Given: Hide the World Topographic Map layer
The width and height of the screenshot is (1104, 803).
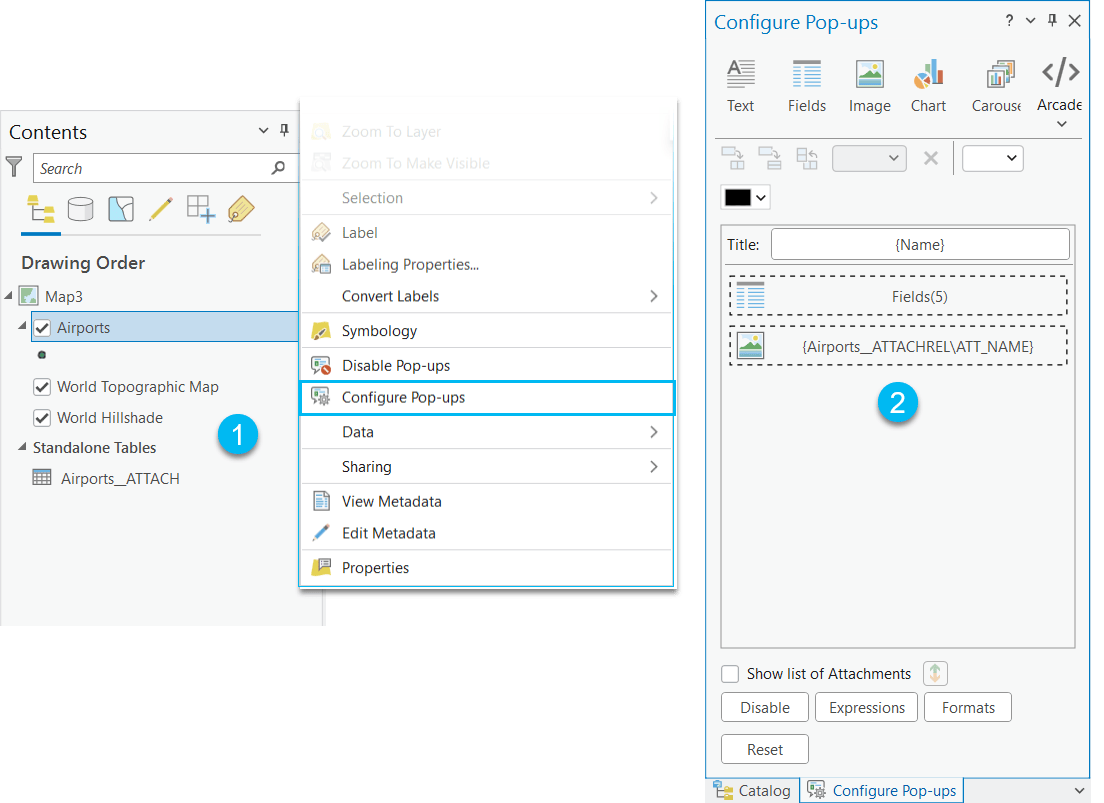Looking at the screenshot, I should 41,387.
